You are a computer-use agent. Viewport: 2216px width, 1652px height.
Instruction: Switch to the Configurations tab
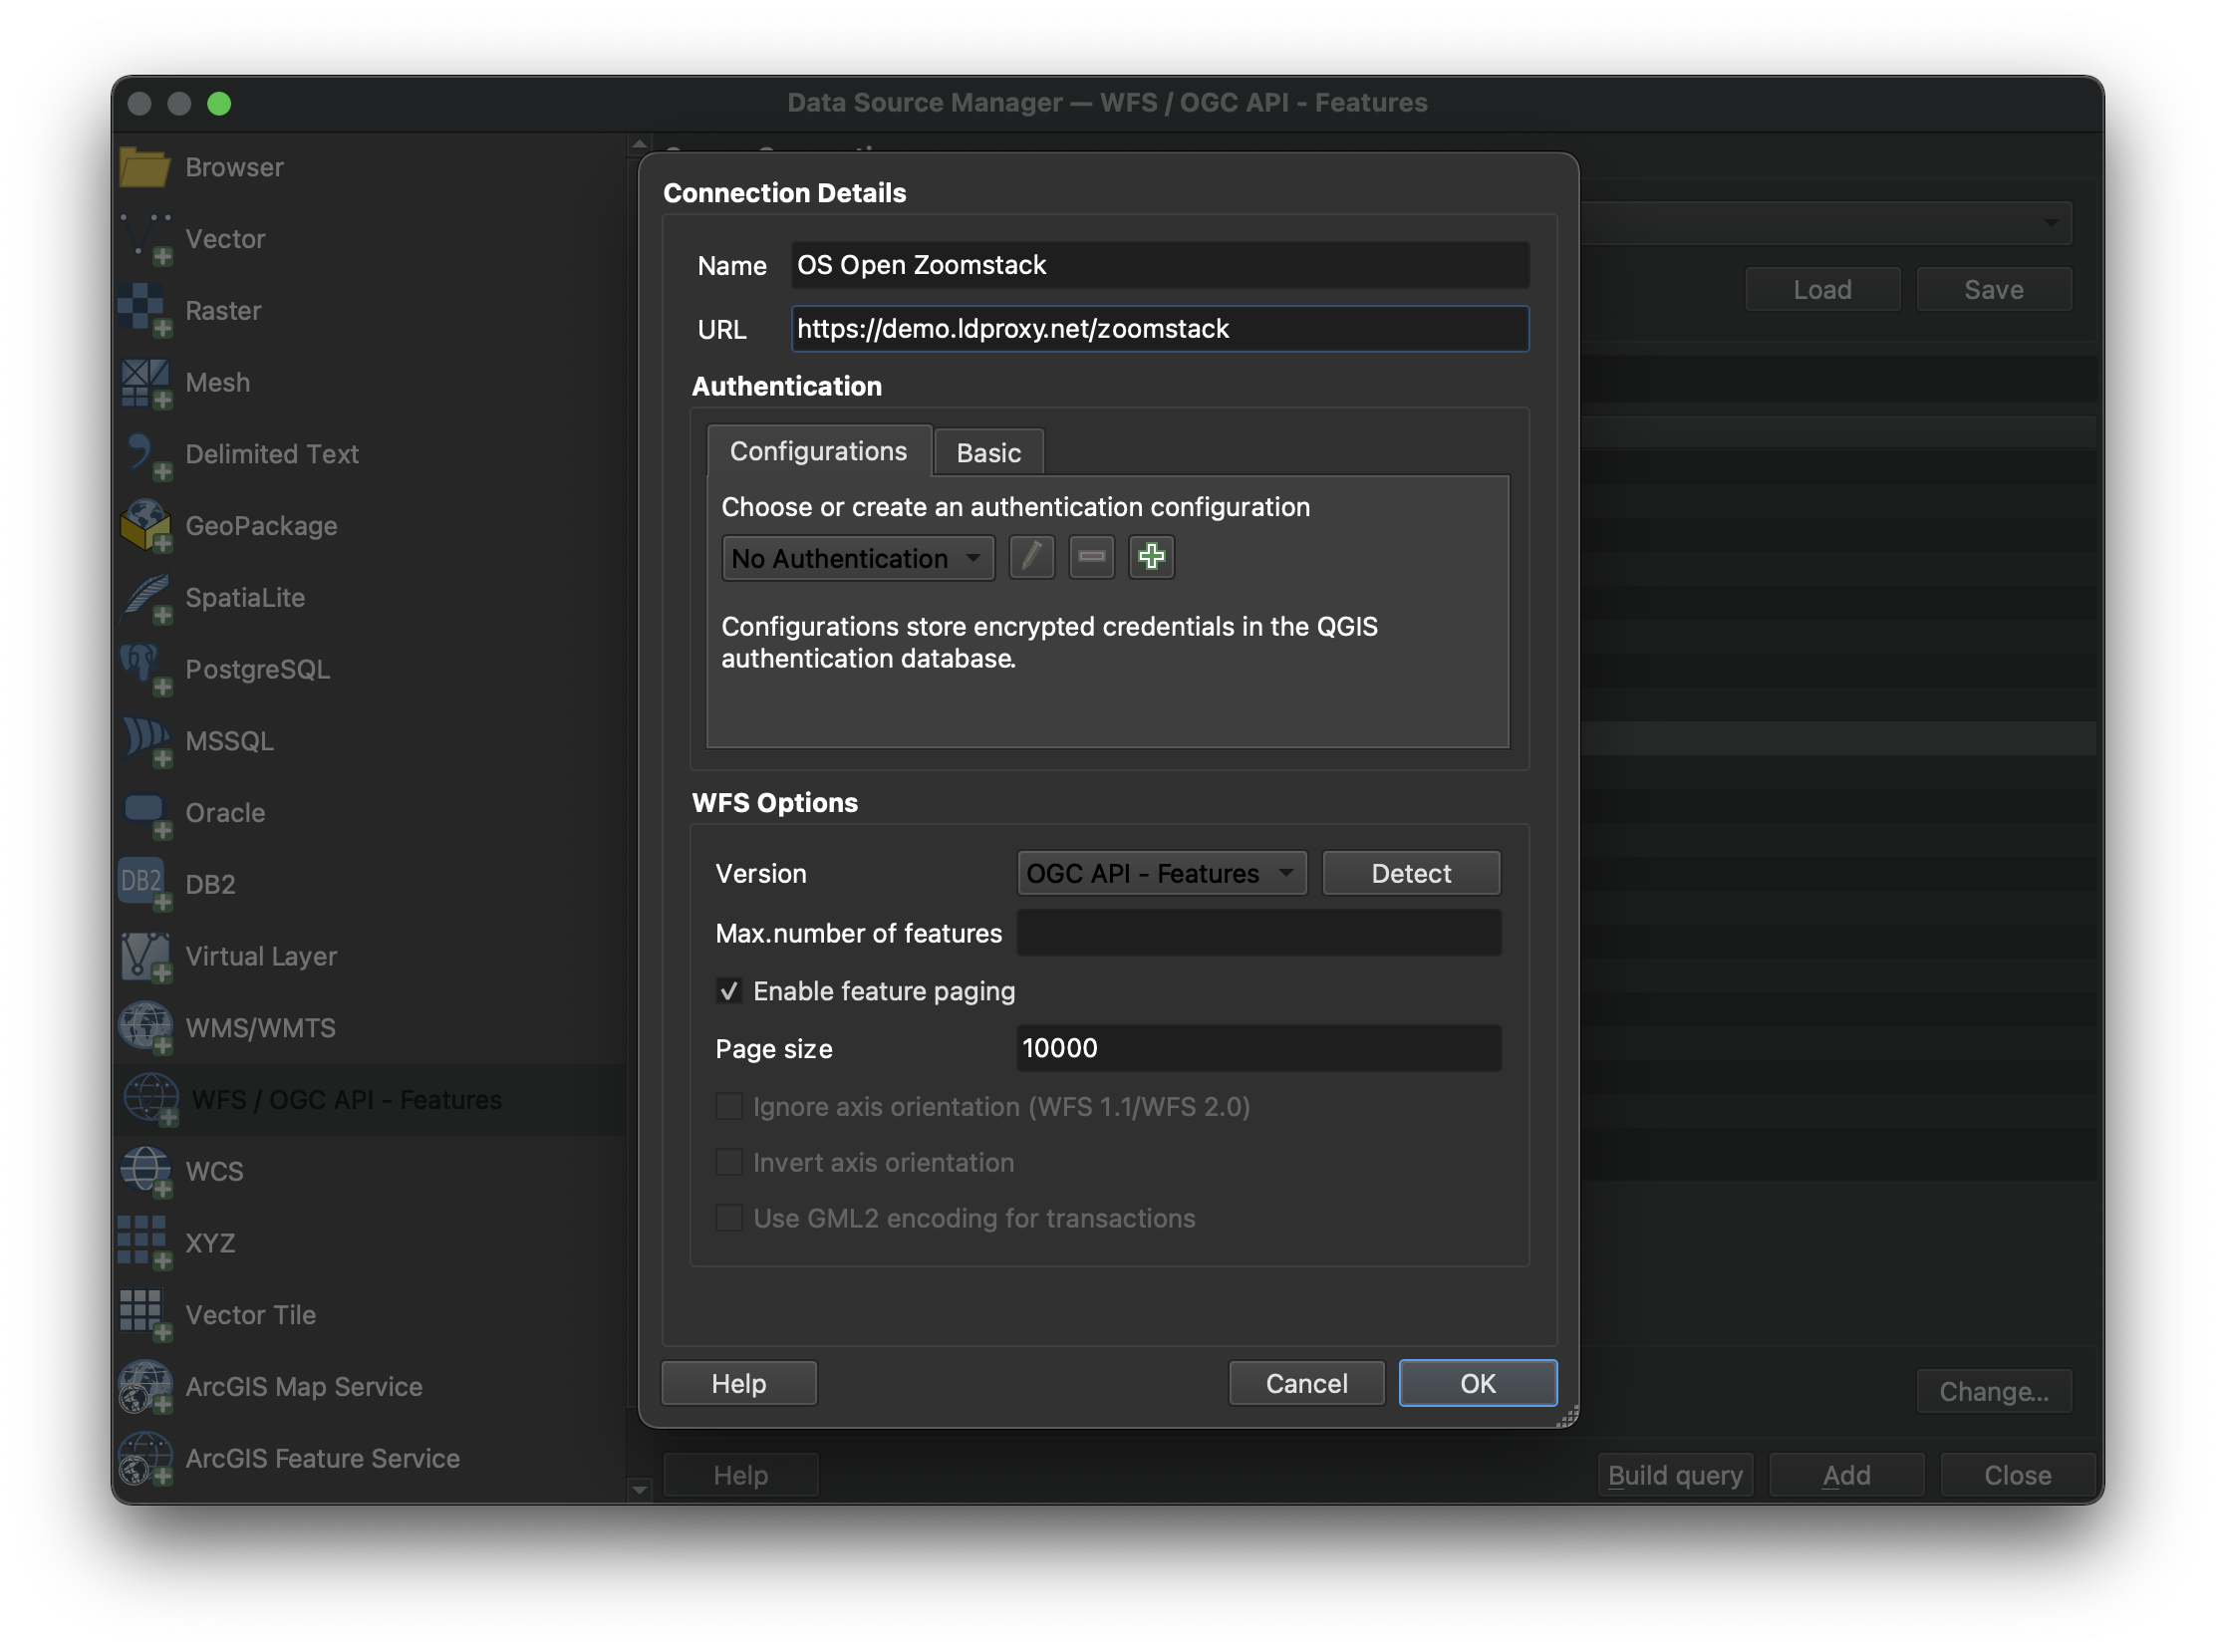(x=819, y=452)
